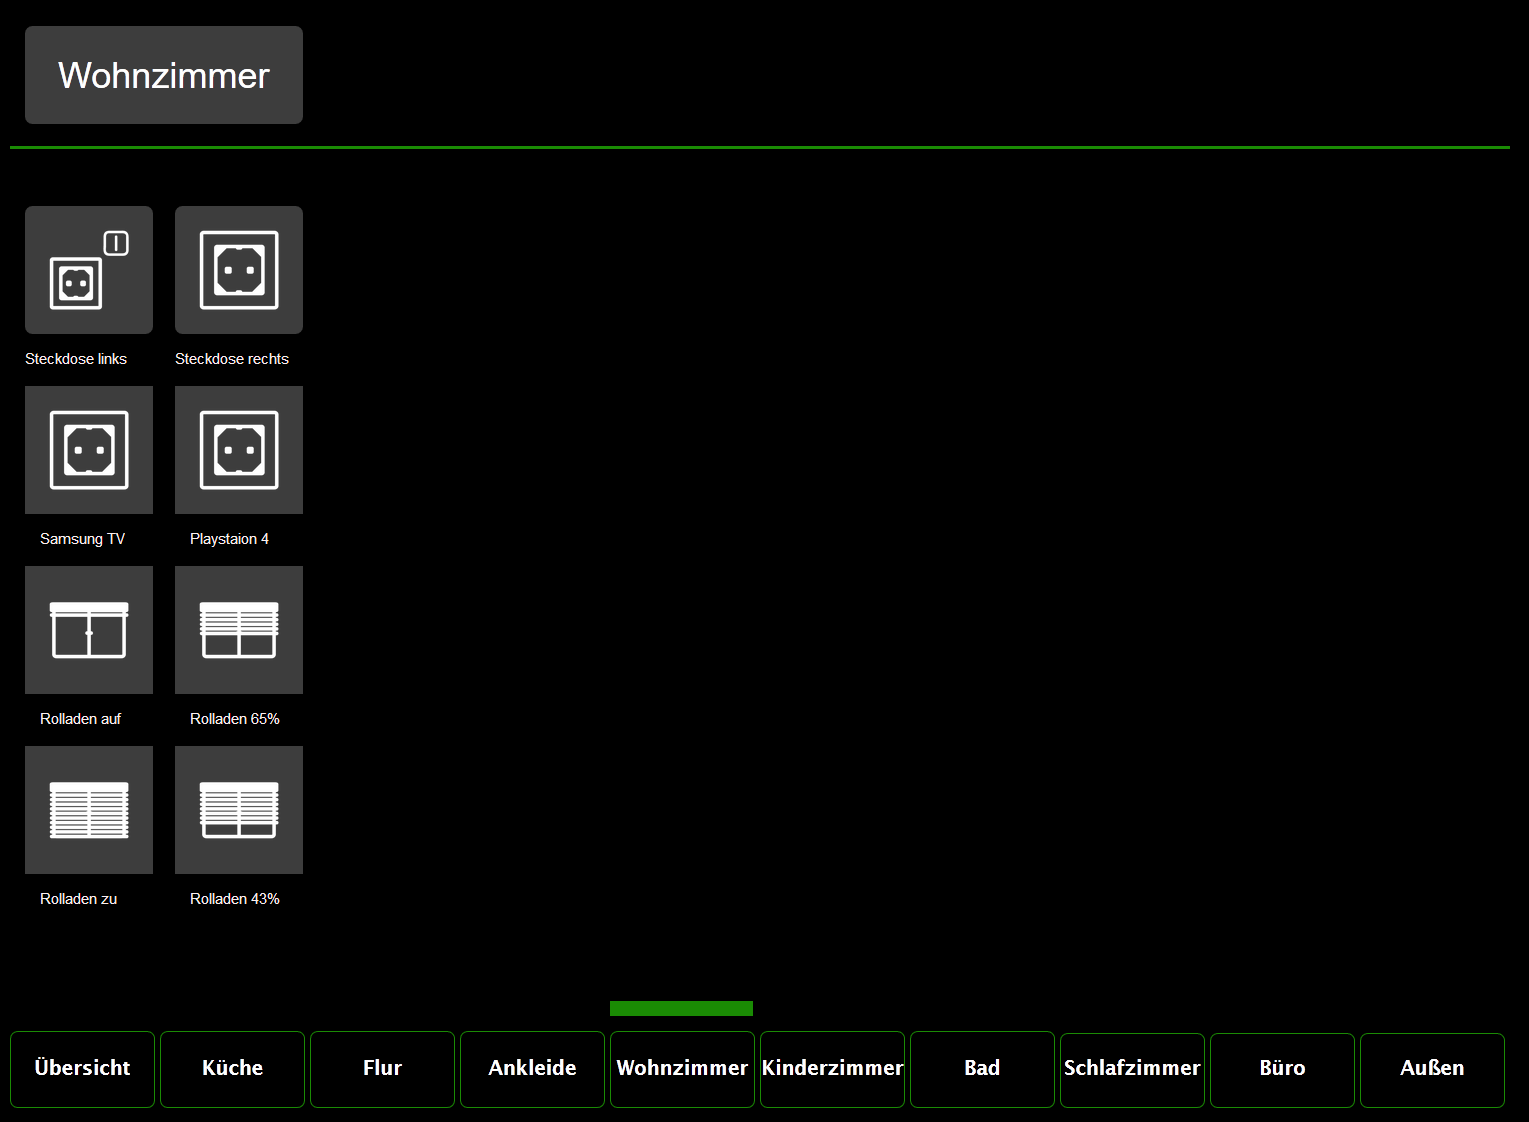Go to the Außen tab
Viewport: 1529px width, 1122px height.
(x=1432, y=1069)
